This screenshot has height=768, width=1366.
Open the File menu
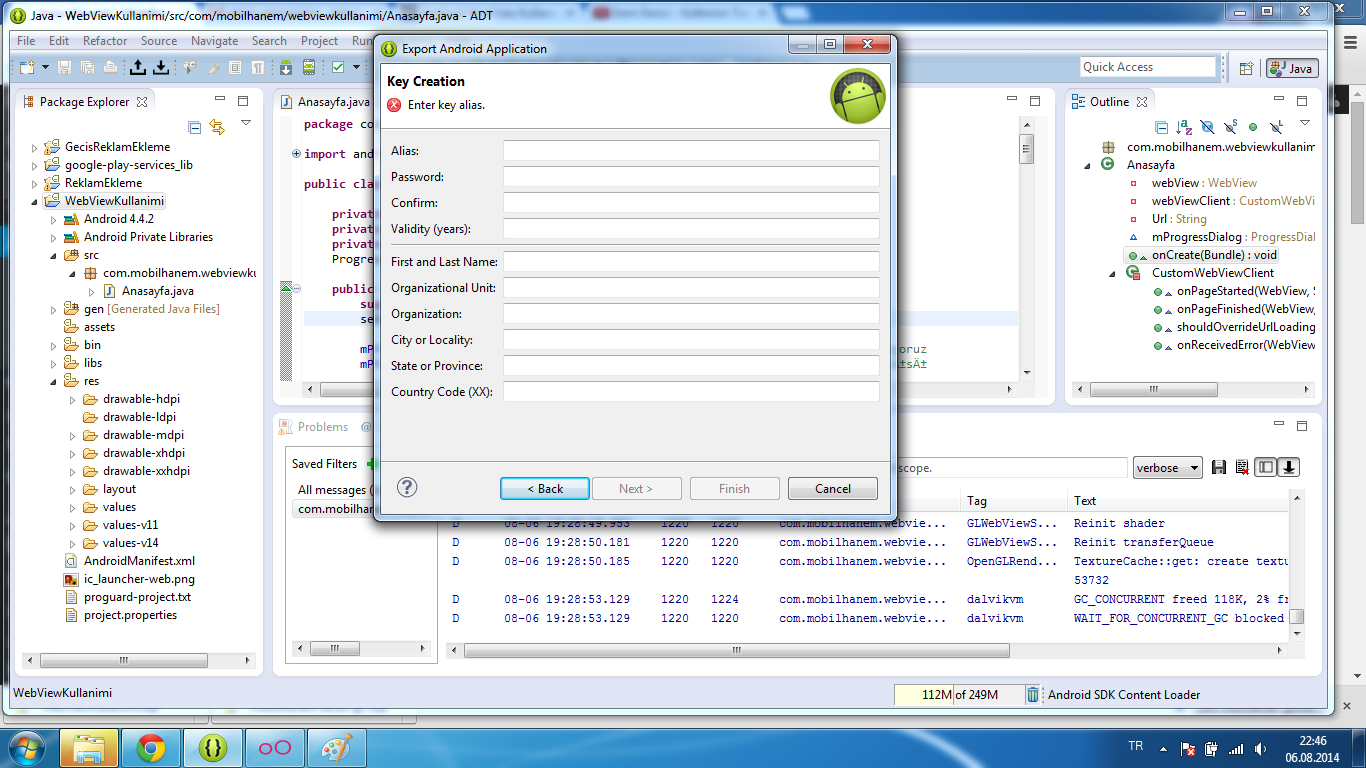pos(26,41)
